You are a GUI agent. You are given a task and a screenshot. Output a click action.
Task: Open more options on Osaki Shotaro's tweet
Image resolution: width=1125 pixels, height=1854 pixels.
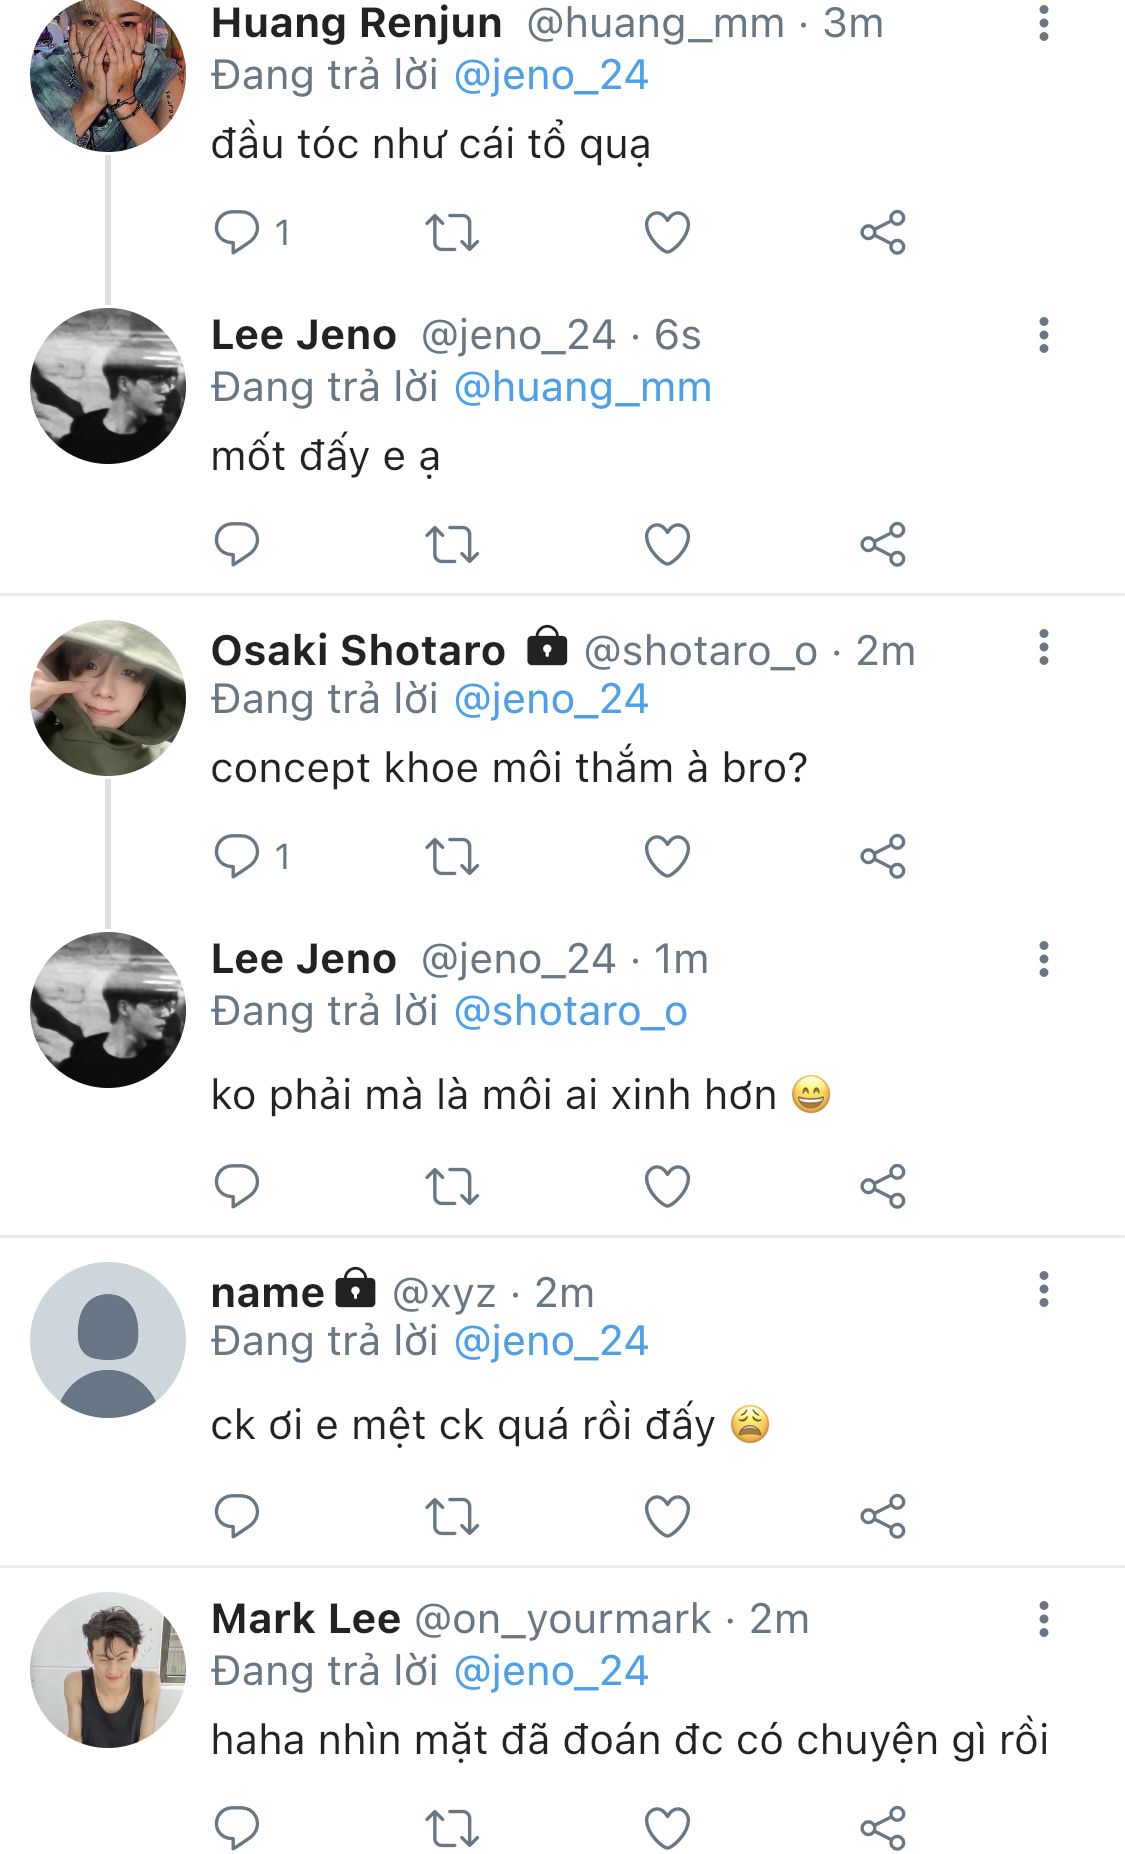(x=1043, y=647)
